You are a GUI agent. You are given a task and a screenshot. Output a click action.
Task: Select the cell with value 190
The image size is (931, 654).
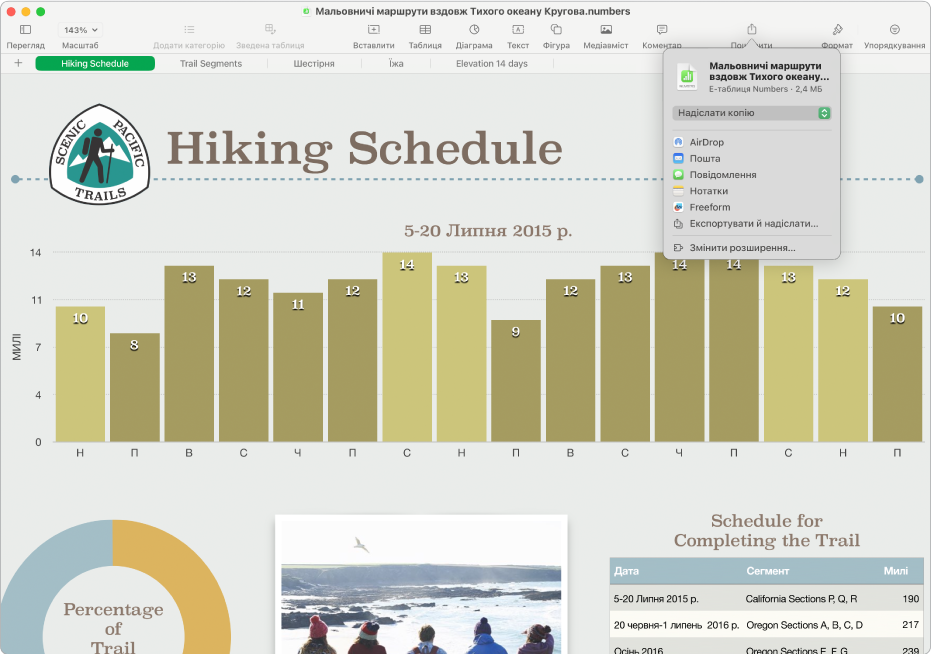coord(910,599)
